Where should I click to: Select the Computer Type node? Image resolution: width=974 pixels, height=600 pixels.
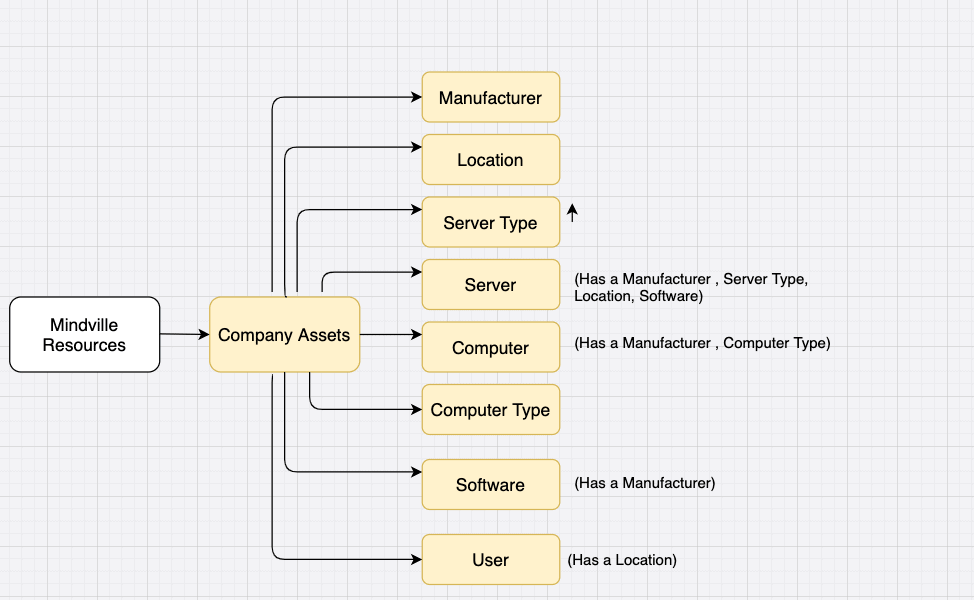point(490,410)
